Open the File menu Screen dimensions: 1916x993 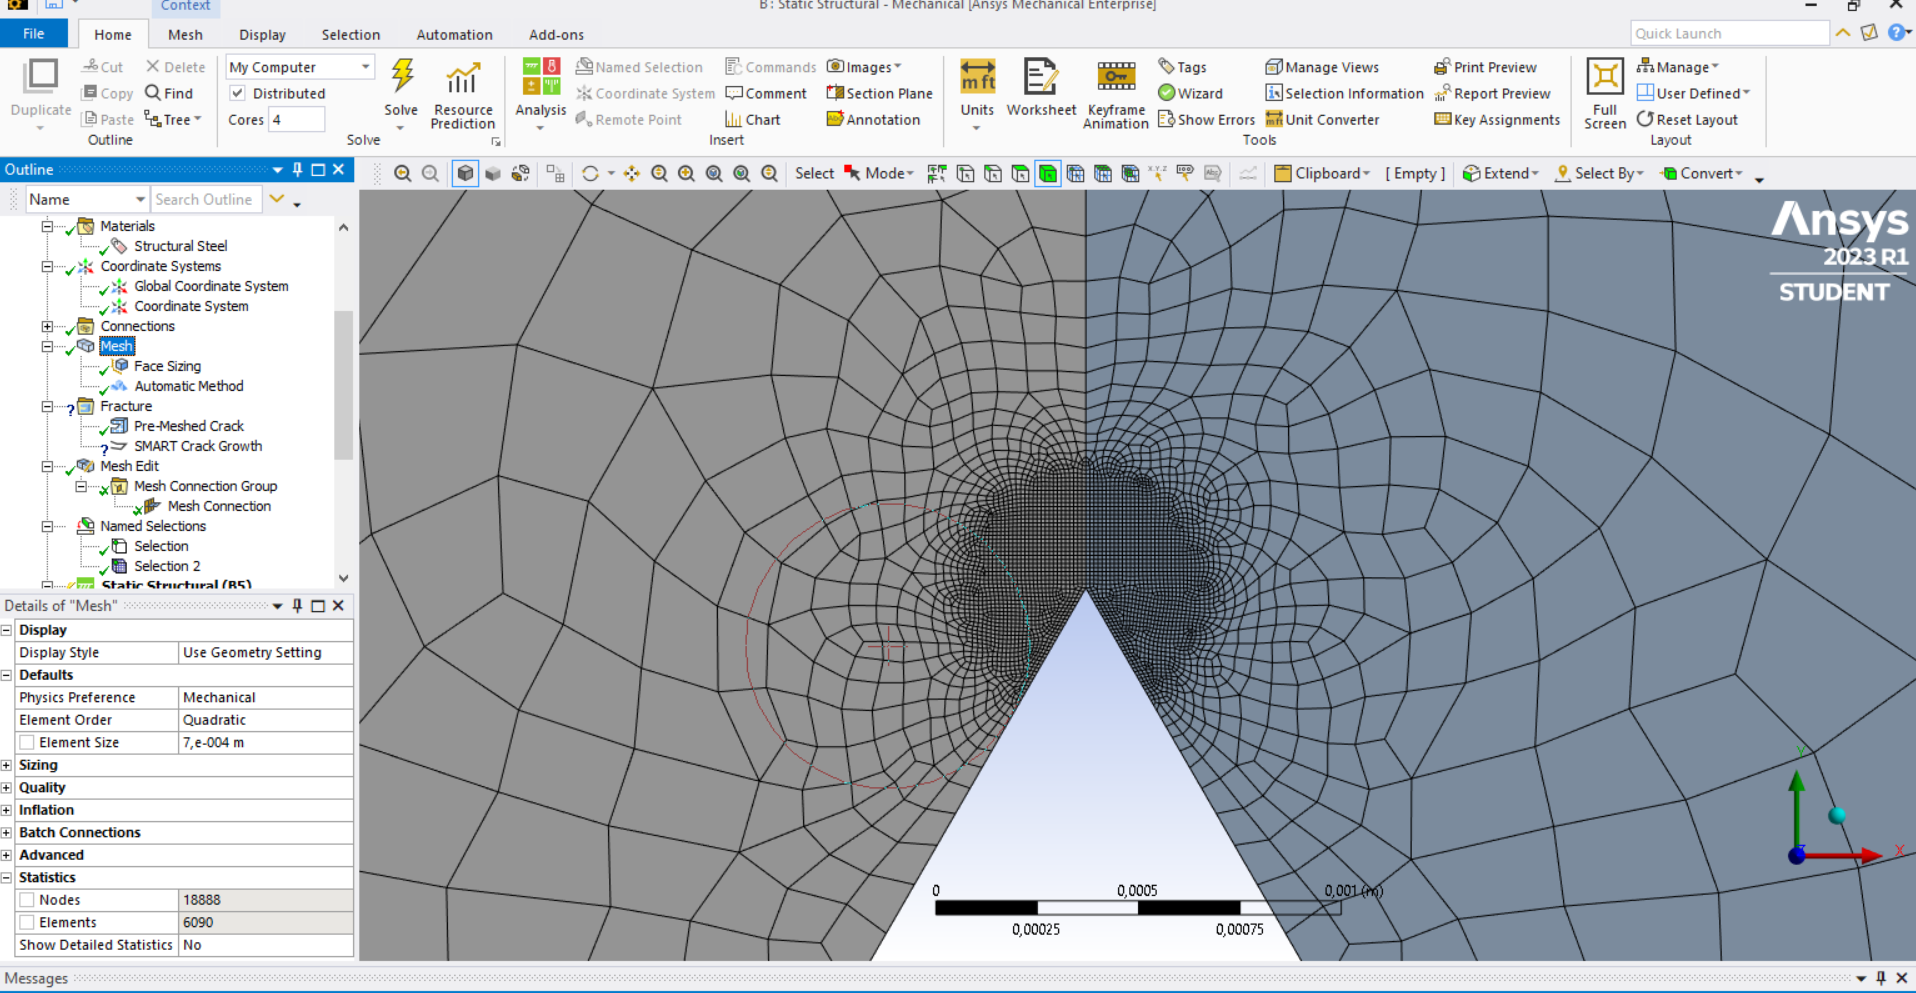33,34
